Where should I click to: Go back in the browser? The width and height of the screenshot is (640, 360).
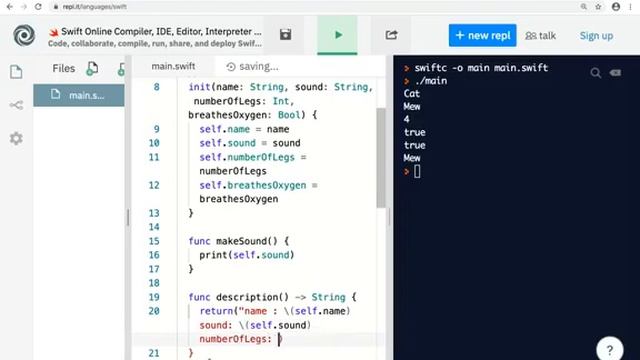tap(9, 7)
